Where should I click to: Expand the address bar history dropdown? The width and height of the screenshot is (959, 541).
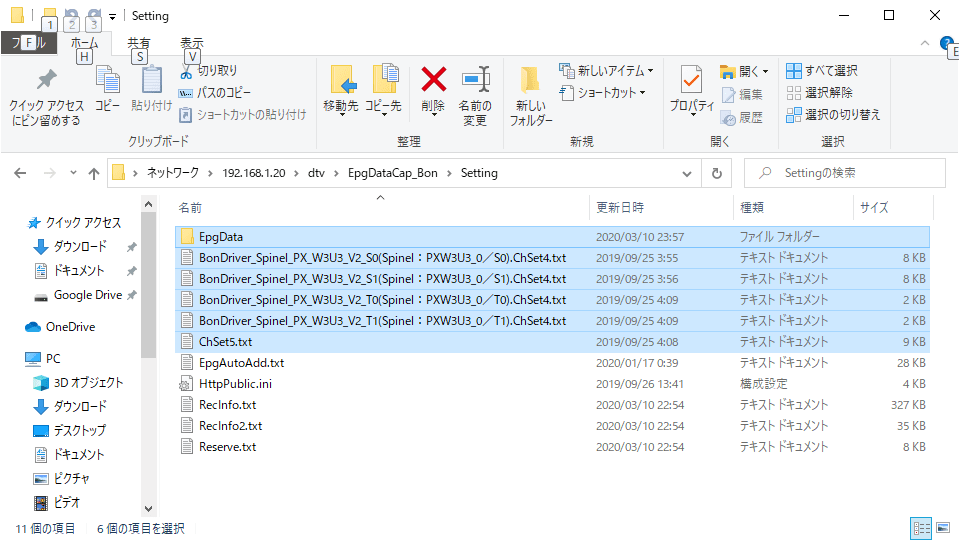pyautogui.click(x=687, y=174)
